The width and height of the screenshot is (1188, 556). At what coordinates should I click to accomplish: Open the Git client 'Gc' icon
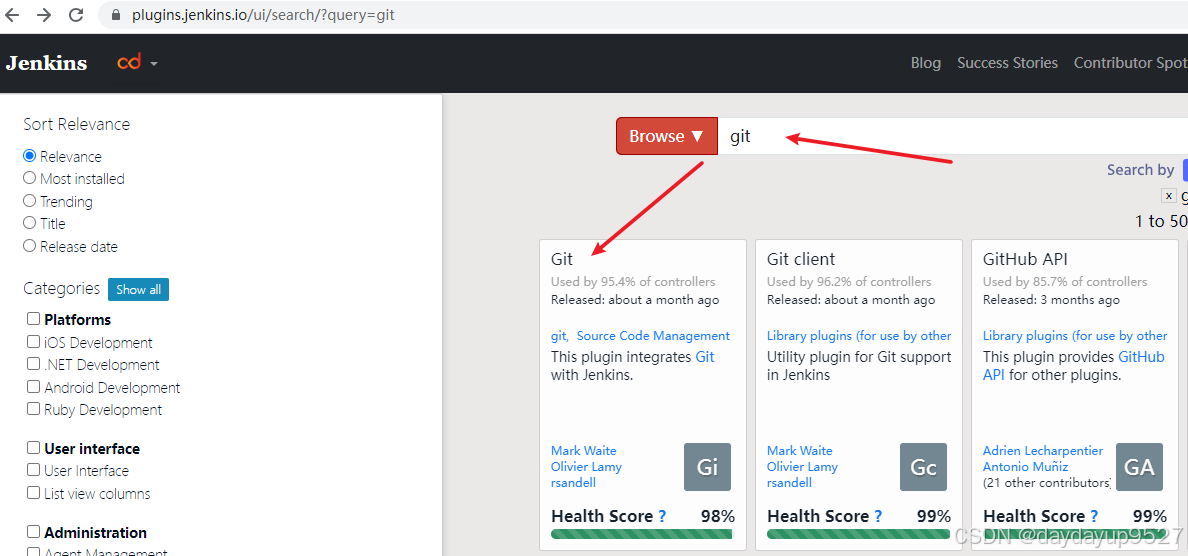tap(924, 467)
